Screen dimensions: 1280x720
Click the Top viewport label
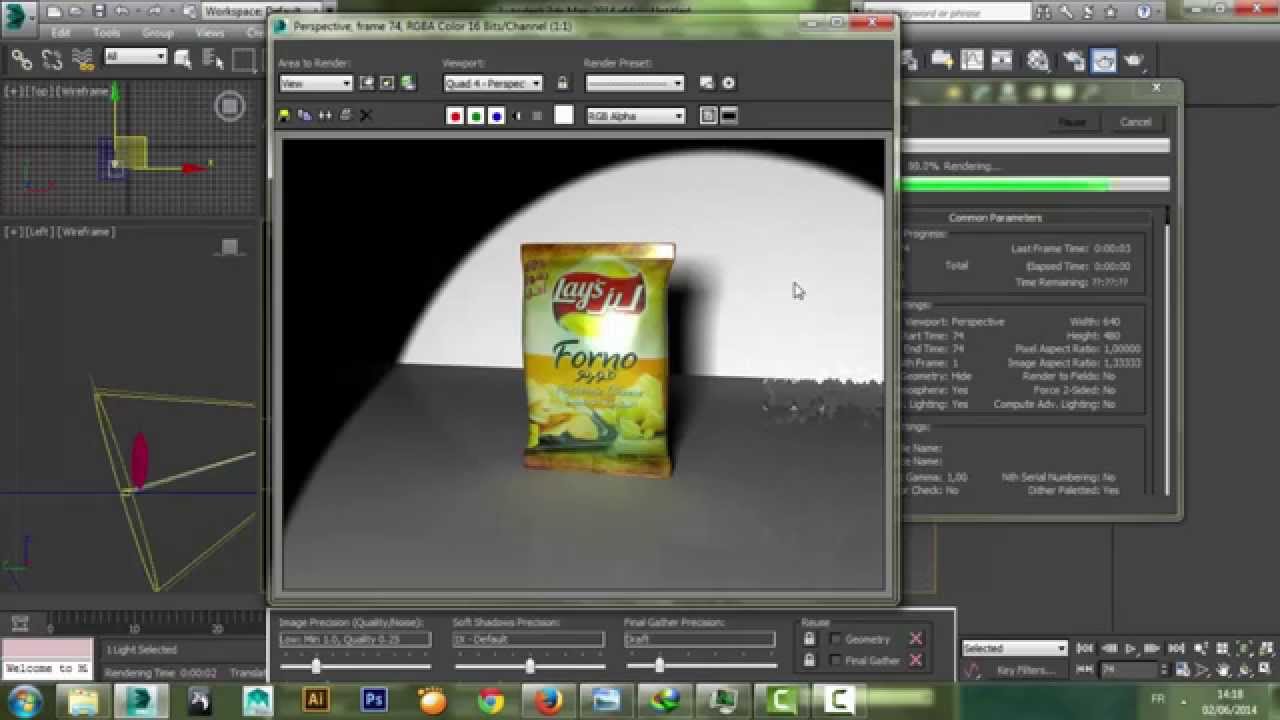tap(39, 91)
